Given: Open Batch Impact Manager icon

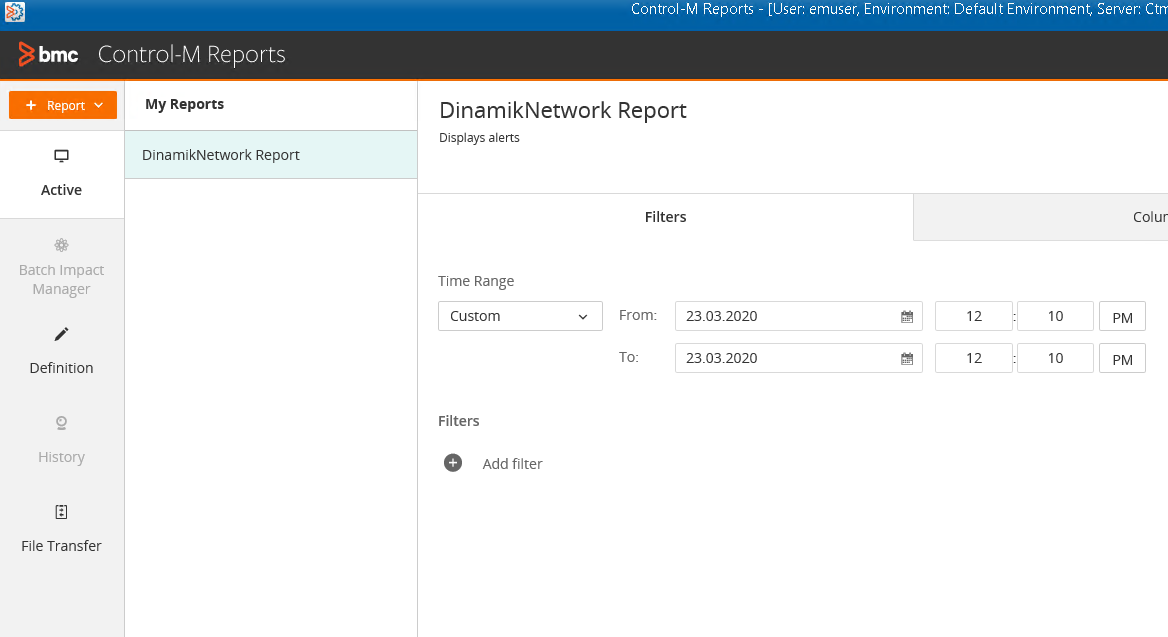Looking at the screenshot, I should 61,245.
